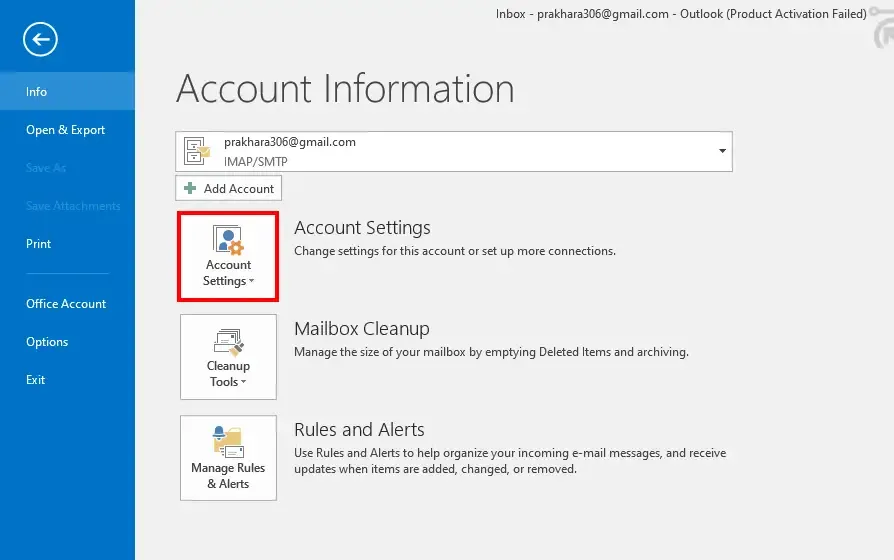Open Outlook Options
The image size is (894, 560).
(x=47, y=342)
